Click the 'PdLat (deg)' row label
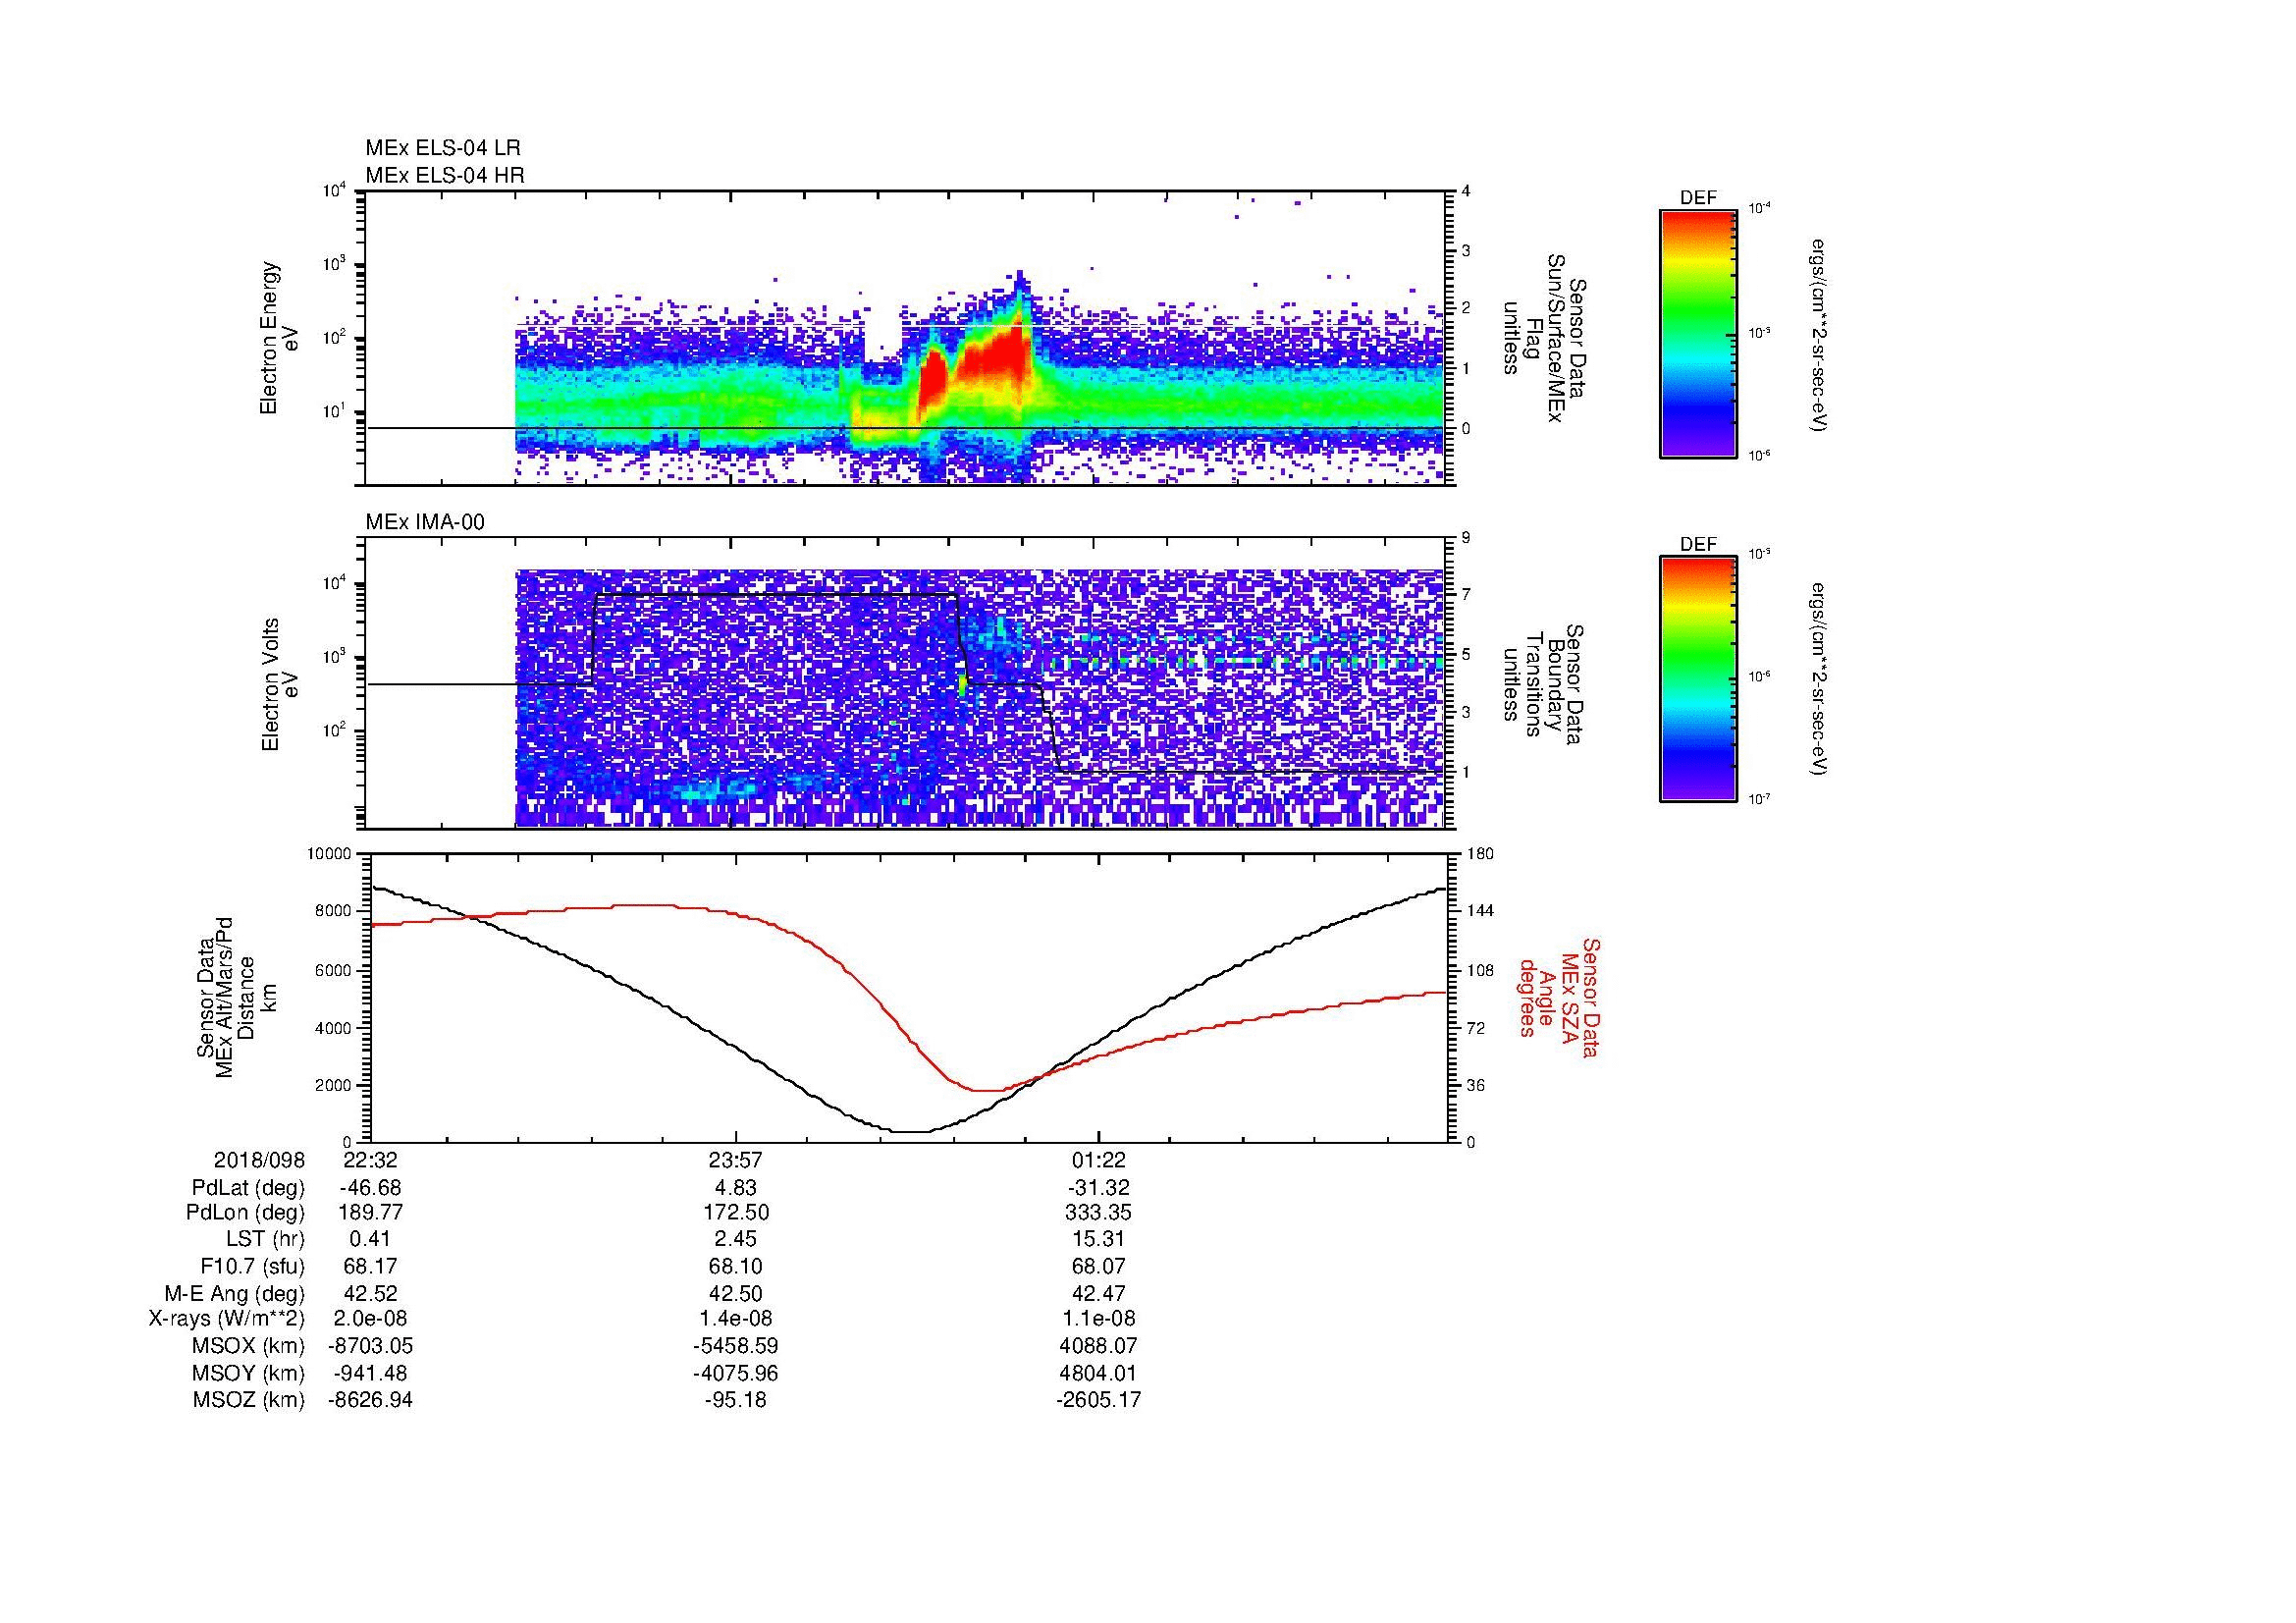This screenshot has height=1623, width=2296. [x=248, y=1188]
